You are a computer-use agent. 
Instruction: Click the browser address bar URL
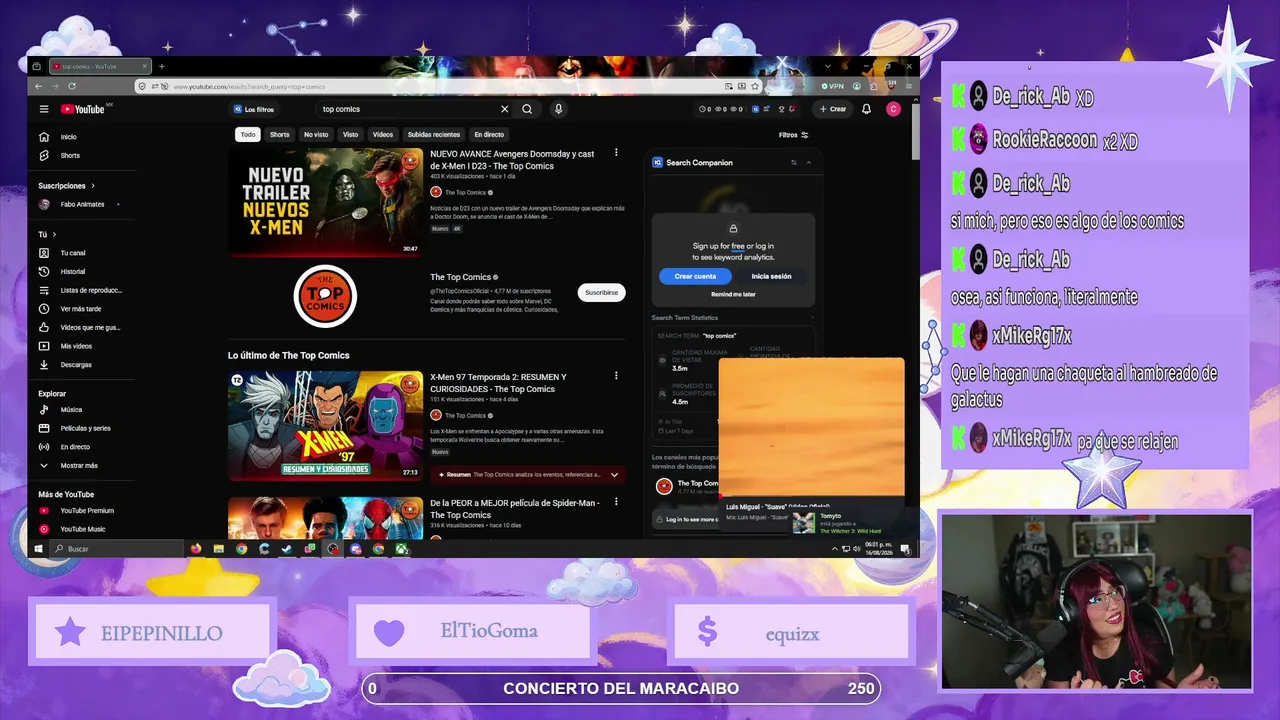click(x=248, y=87)
